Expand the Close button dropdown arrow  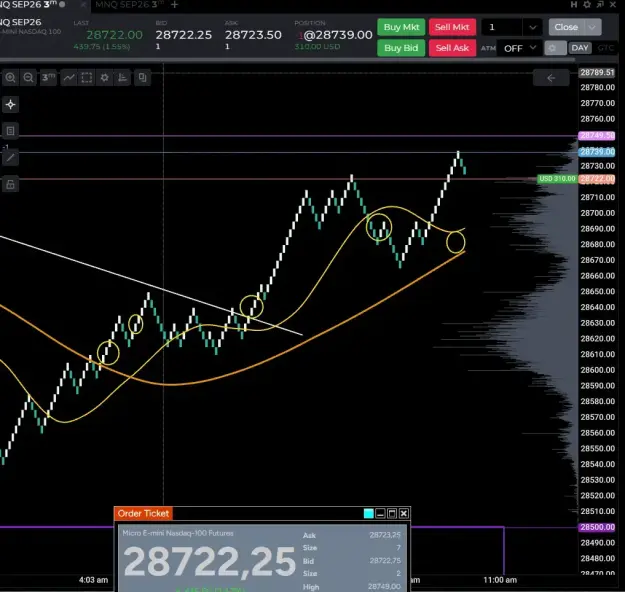[592, 28]
